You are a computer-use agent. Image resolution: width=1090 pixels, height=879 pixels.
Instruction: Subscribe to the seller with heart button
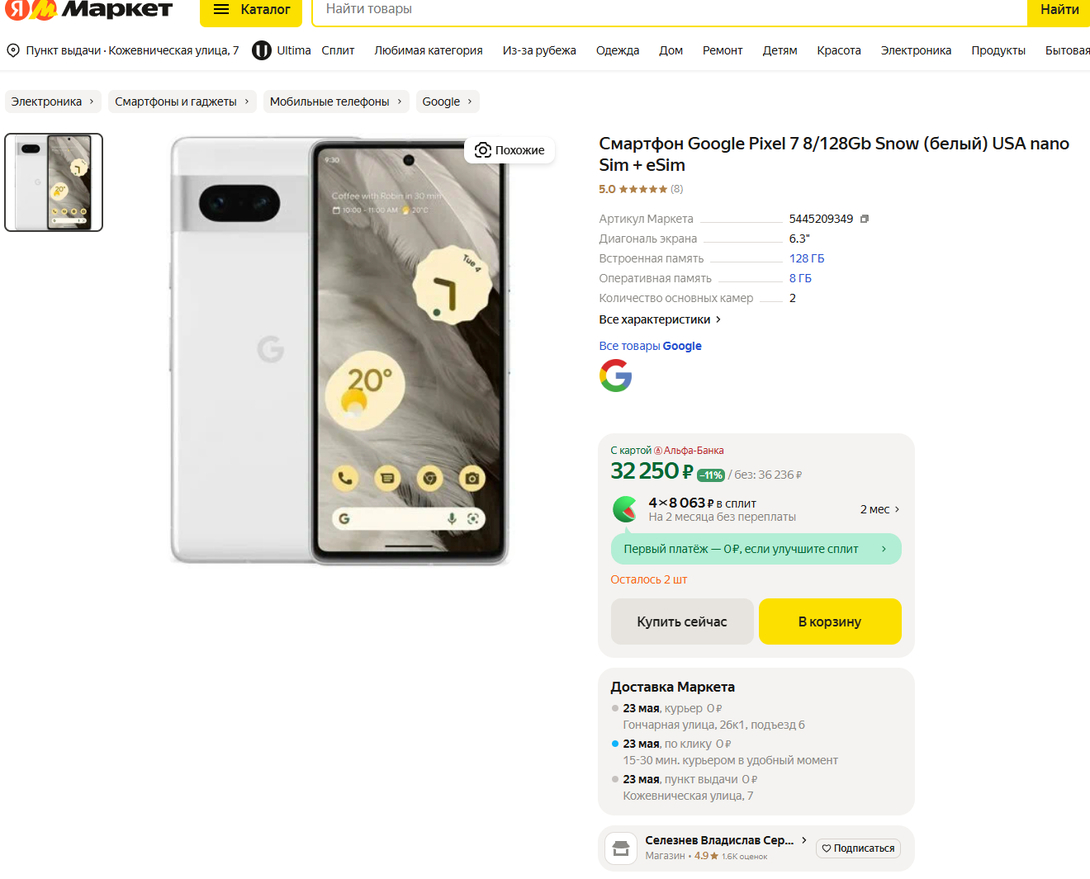coord(857,848)
